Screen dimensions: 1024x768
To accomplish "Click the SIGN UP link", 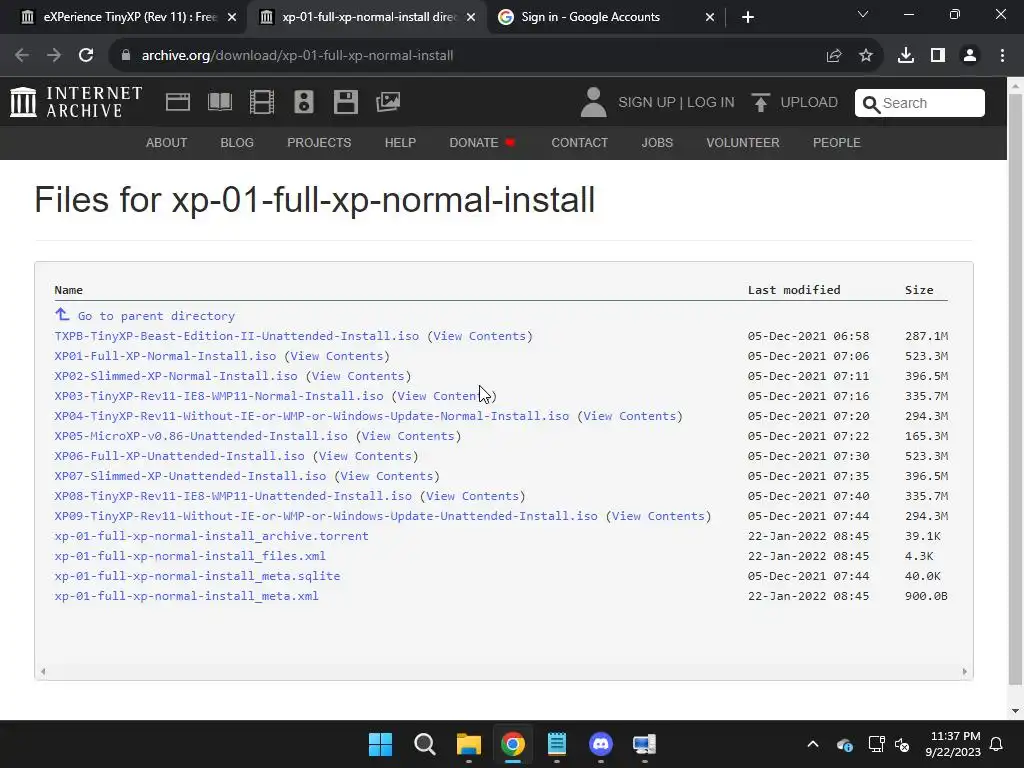I will pyautogui.click(x=647, y=103).
